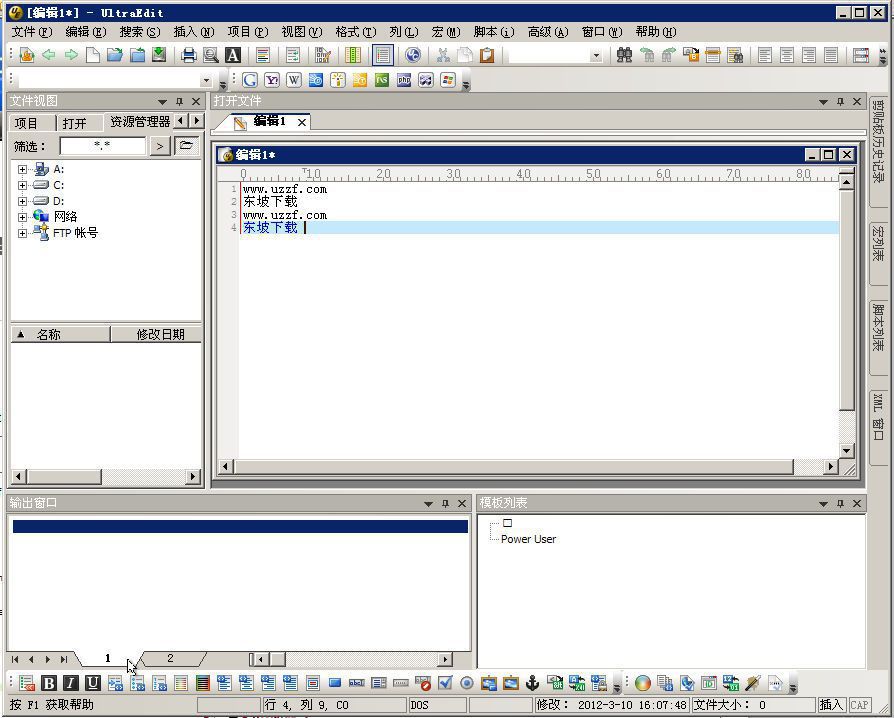Click the Wikipedia 'W' icon
The image size is (894, 718).
click(x=294, y=80)
